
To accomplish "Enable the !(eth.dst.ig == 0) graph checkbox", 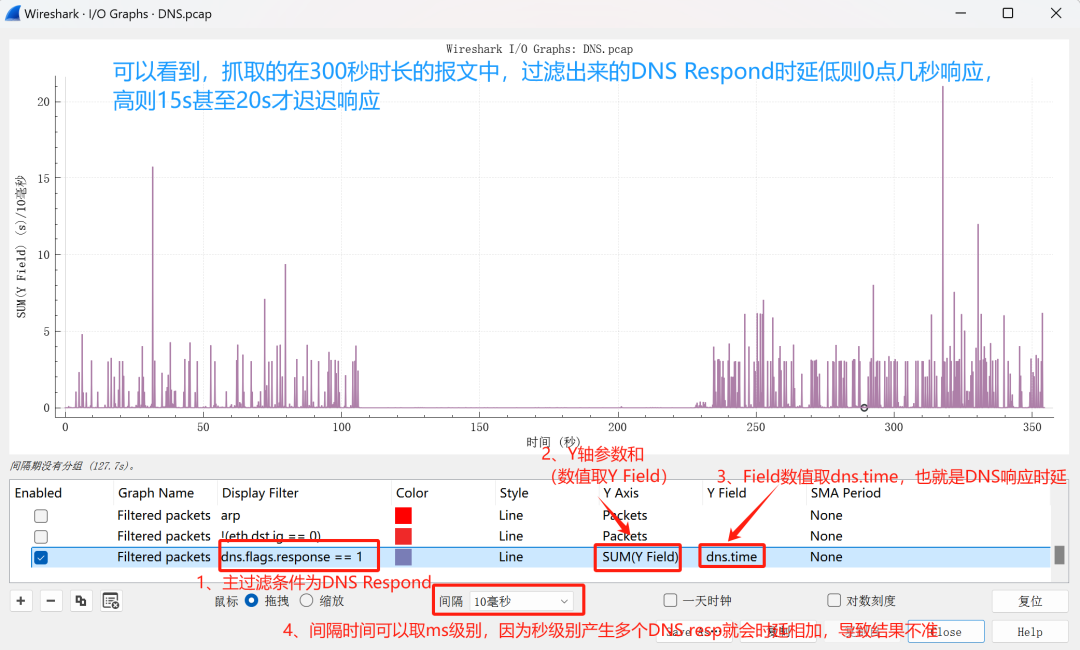I will (41, 536).
